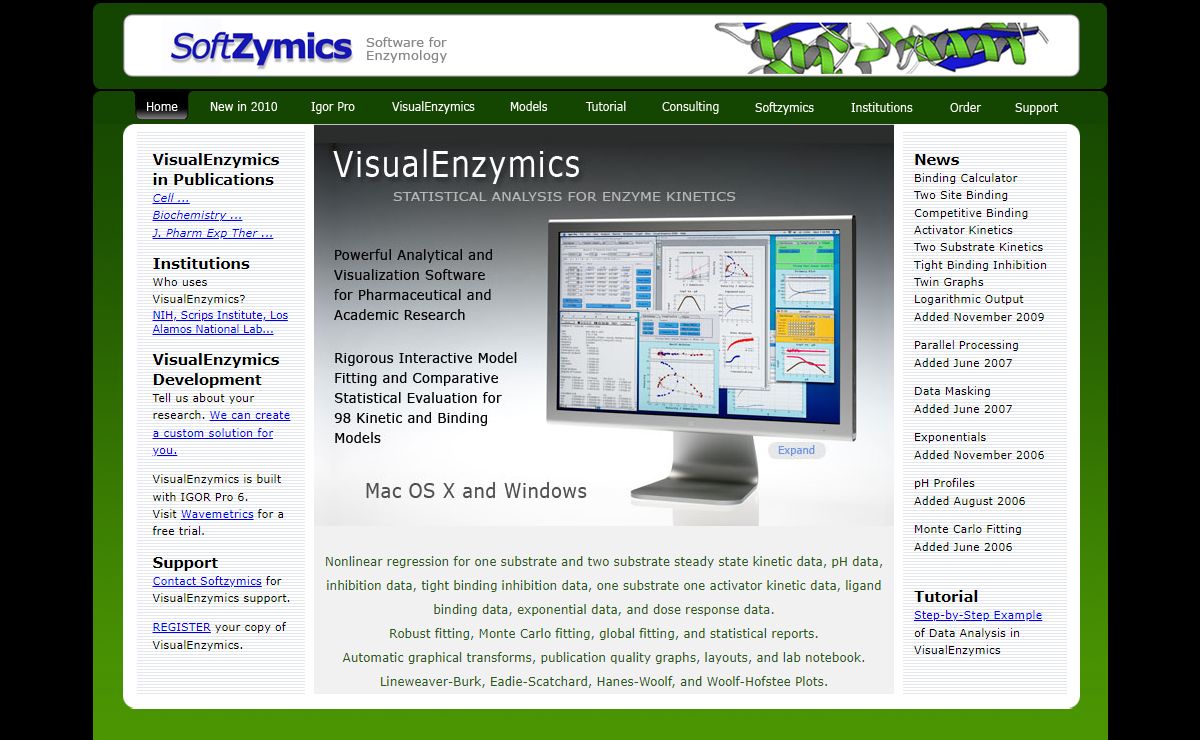This screenshot has width=1200, height=740.
Task: Click Added November 2006 text
Action: pyautogui.click(x=979, y=455)
